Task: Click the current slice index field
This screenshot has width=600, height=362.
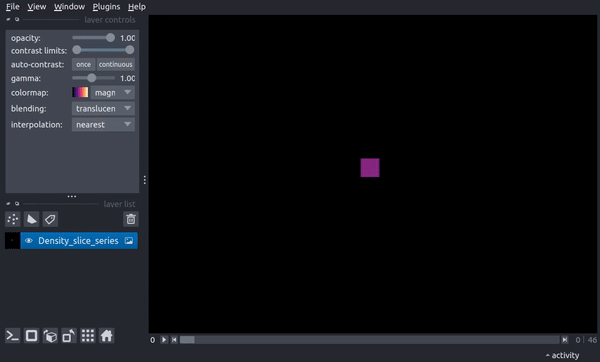Action: point(577,340)
